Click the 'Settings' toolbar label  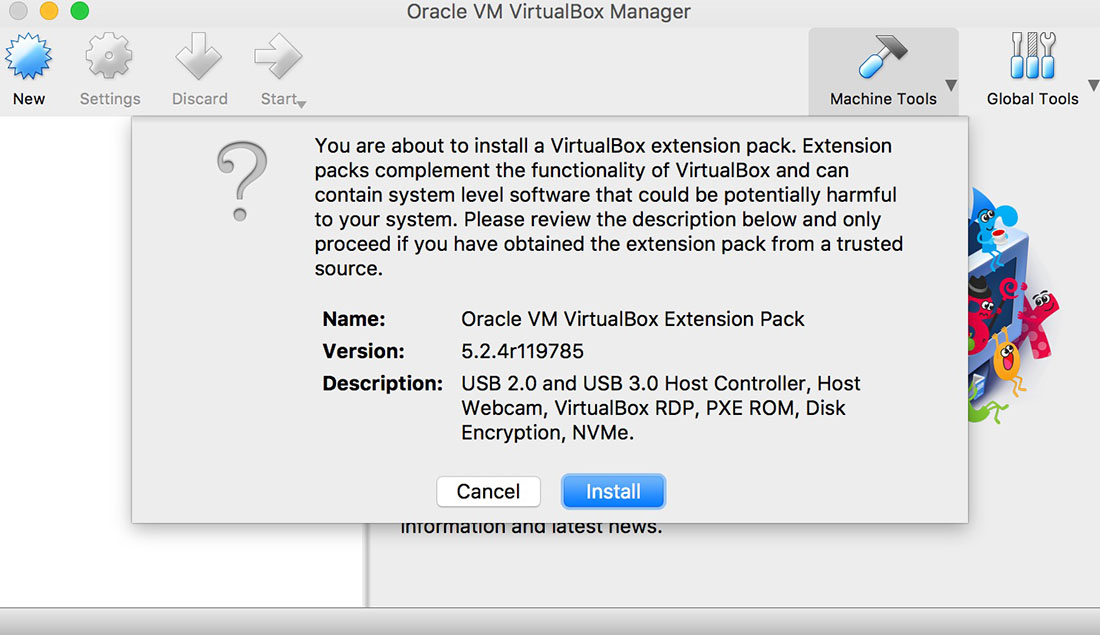pyautogui.click(x=110, y=99)
